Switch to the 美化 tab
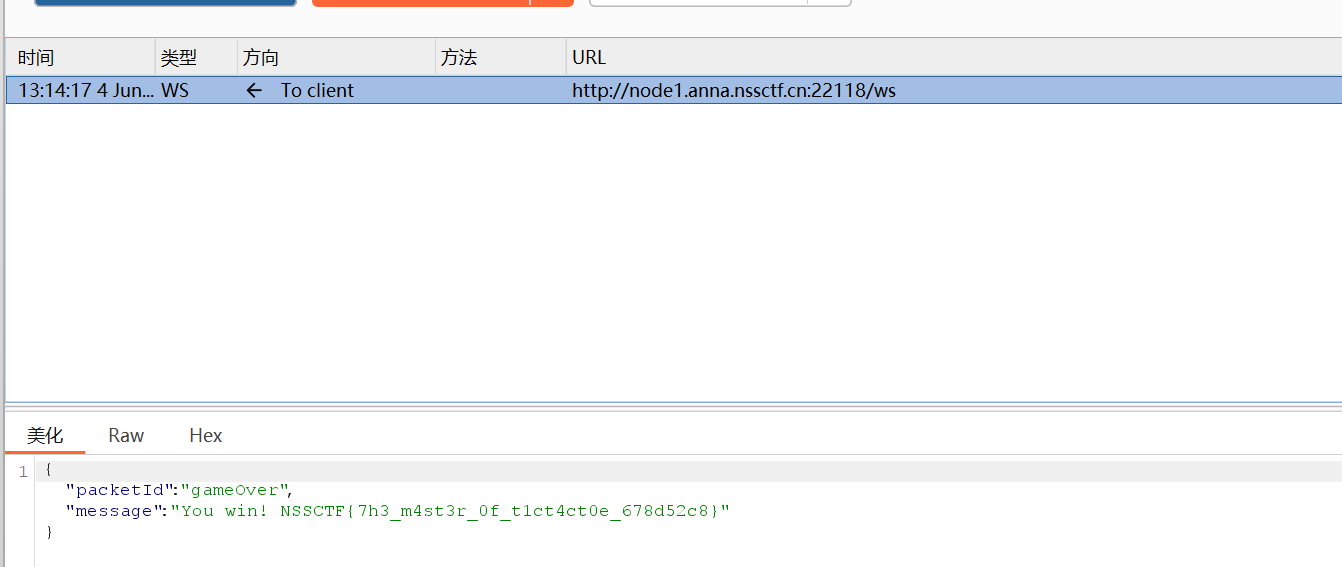The image size is (1342, 567). [x=45, y=435]
